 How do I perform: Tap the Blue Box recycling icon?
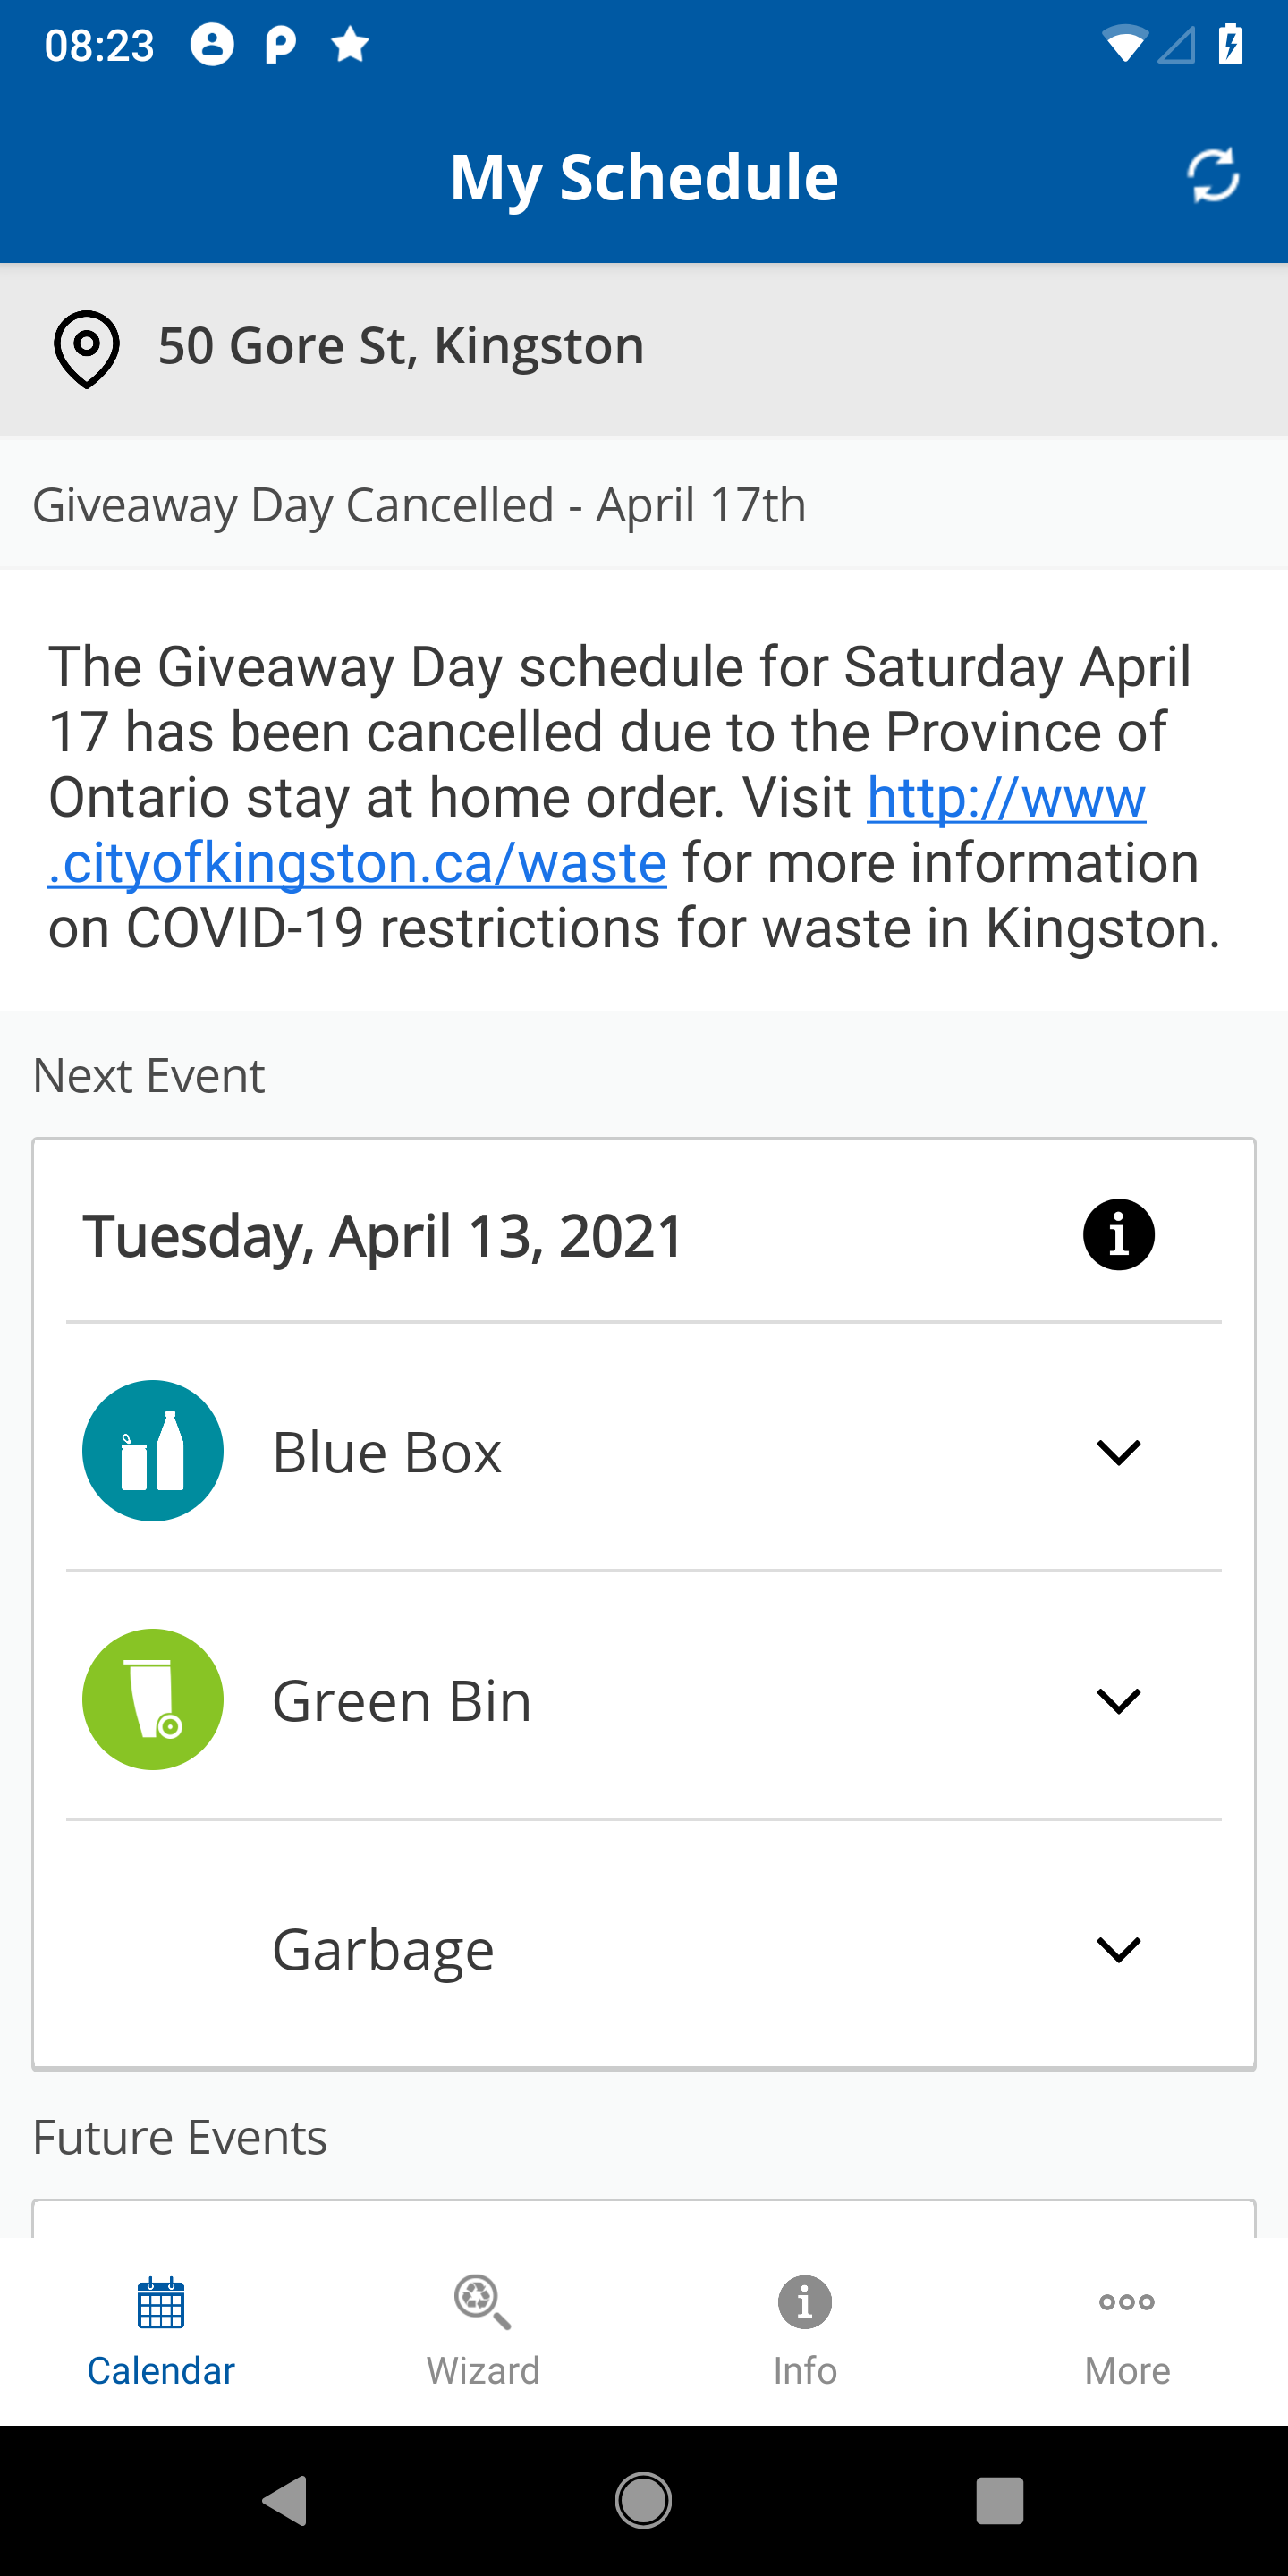pyautogui.click(x=153, y=1451)
